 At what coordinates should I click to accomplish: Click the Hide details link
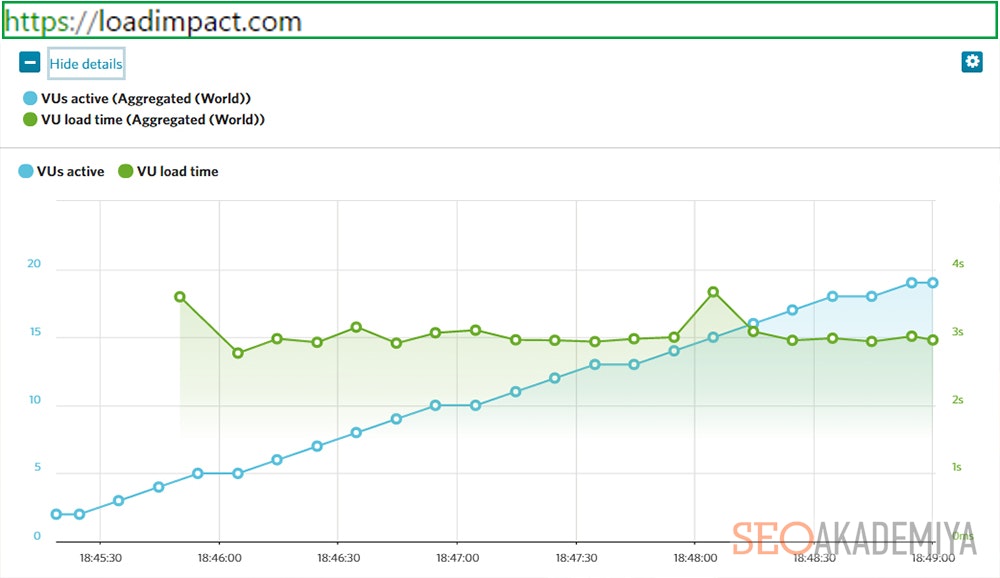[x=86, y=64]
